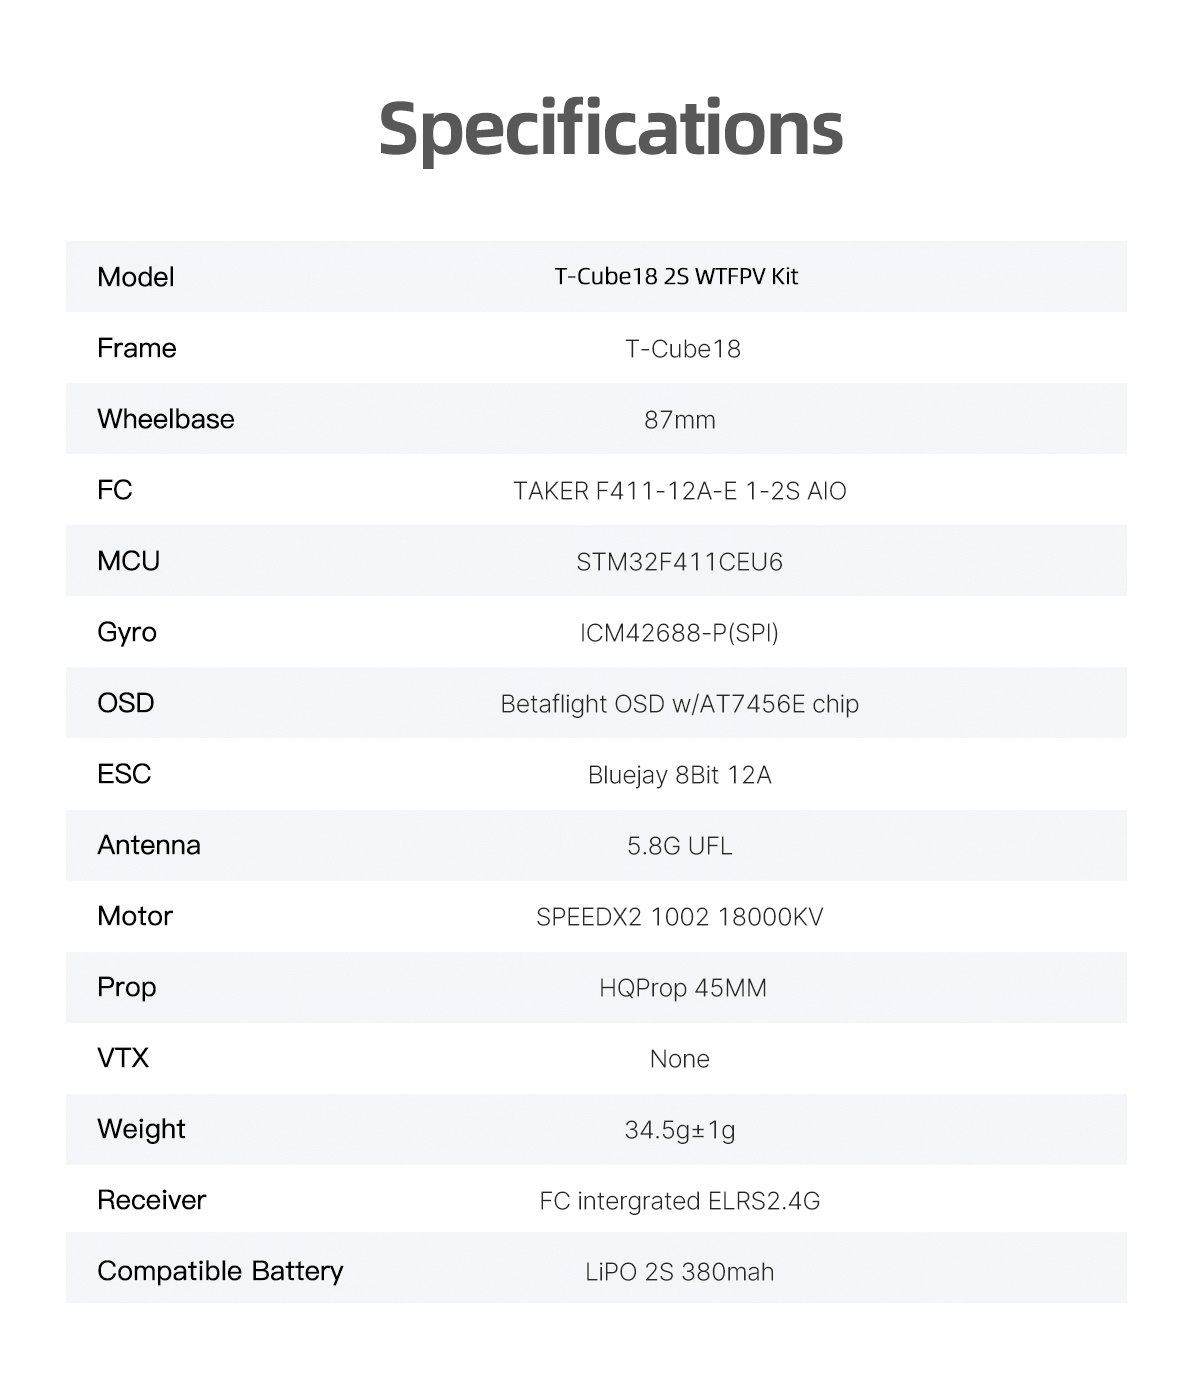Image resolution: width=1200 pixels, height=1393 pixels.
Task: Select the SPEEDX2 1002 18000KV text
Action: [x=680, y=917]
